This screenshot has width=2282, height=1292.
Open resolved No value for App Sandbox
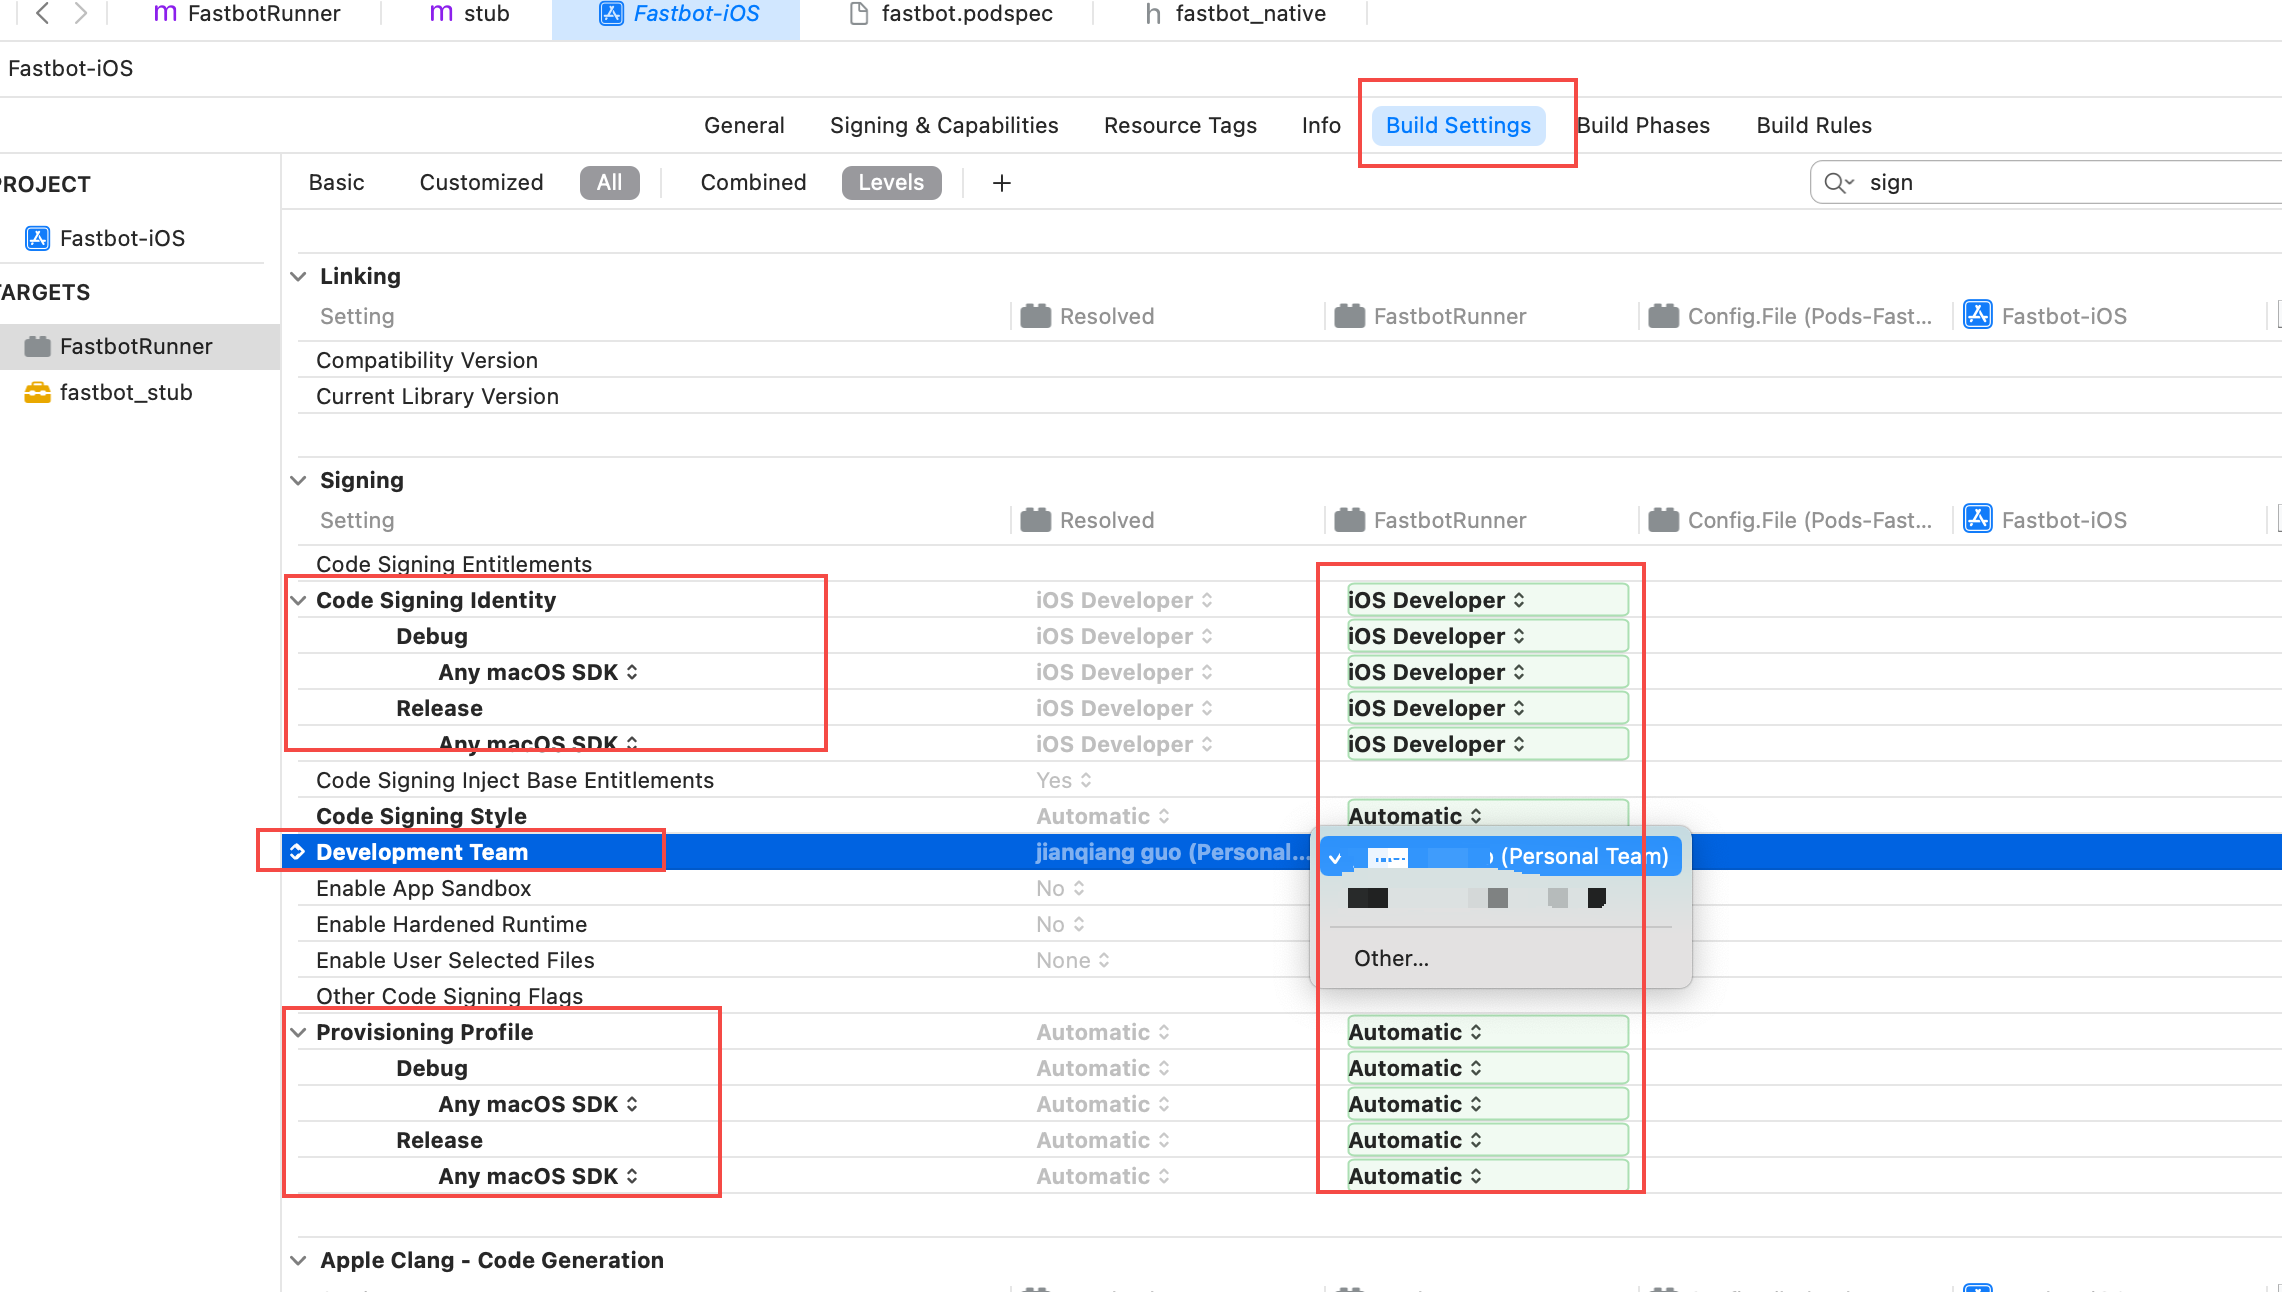point(1060,888)
